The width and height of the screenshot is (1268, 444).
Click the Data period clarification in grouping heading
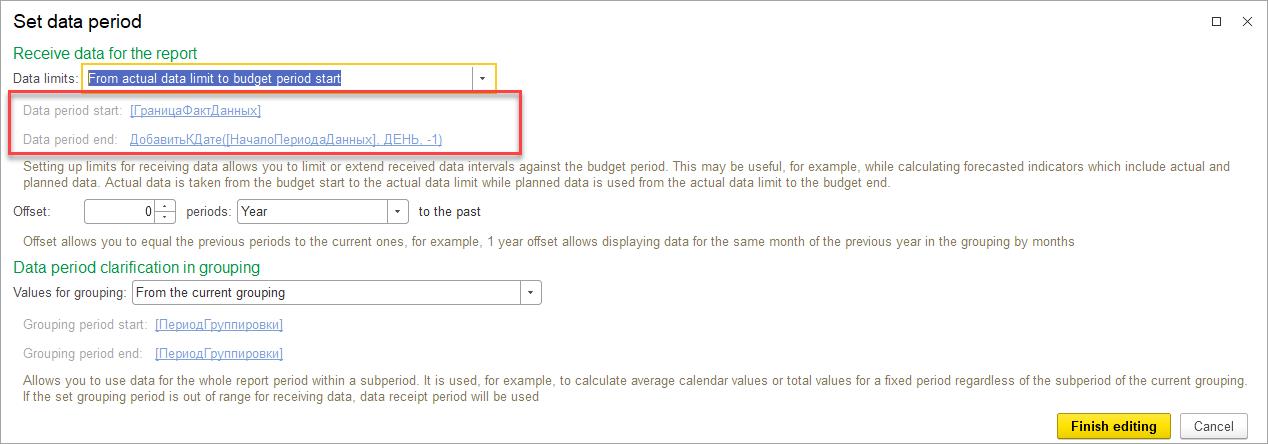(x=136, y=267)
